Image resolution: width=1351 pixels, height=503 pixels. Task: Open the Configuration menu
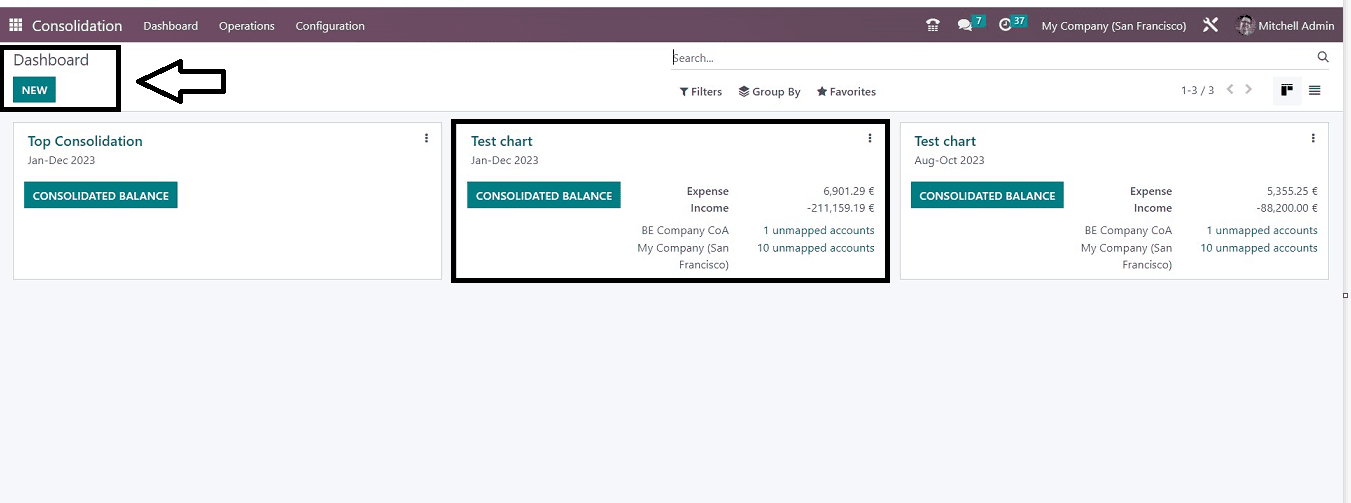pos(330,25)
